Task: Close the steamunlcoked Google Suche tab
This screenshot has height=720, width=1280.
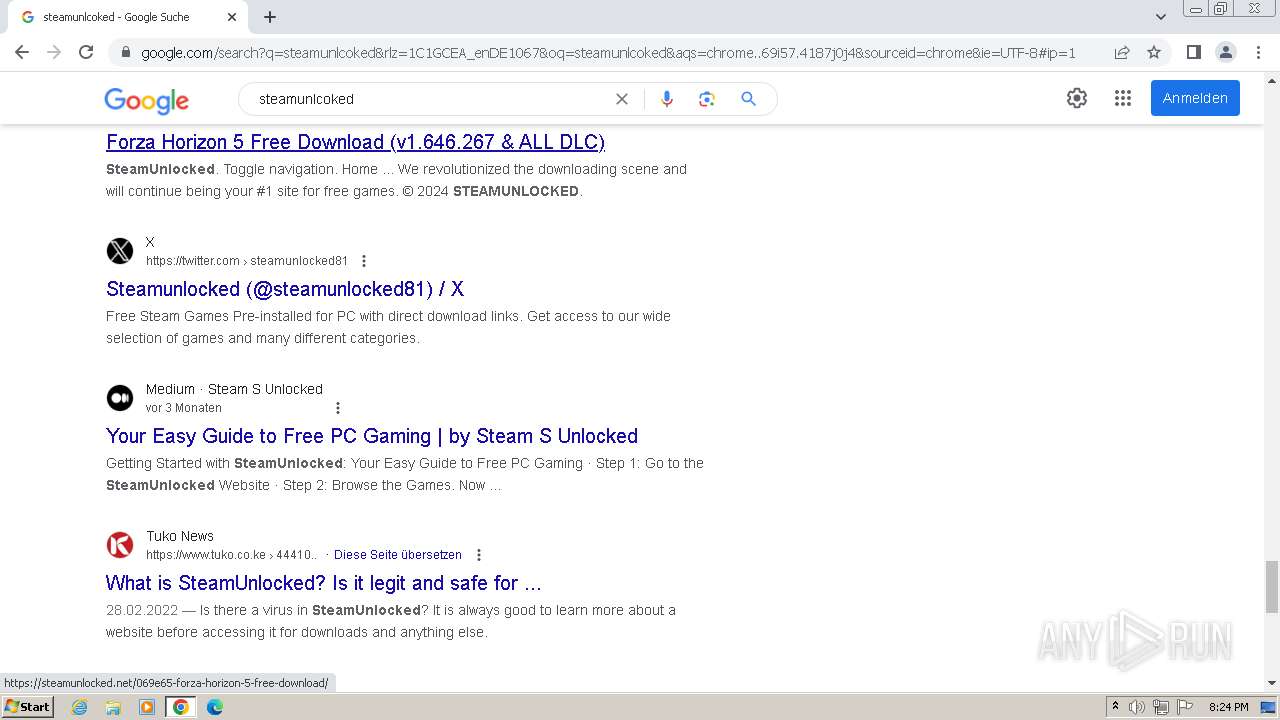Action: click(x=232, y=17)
